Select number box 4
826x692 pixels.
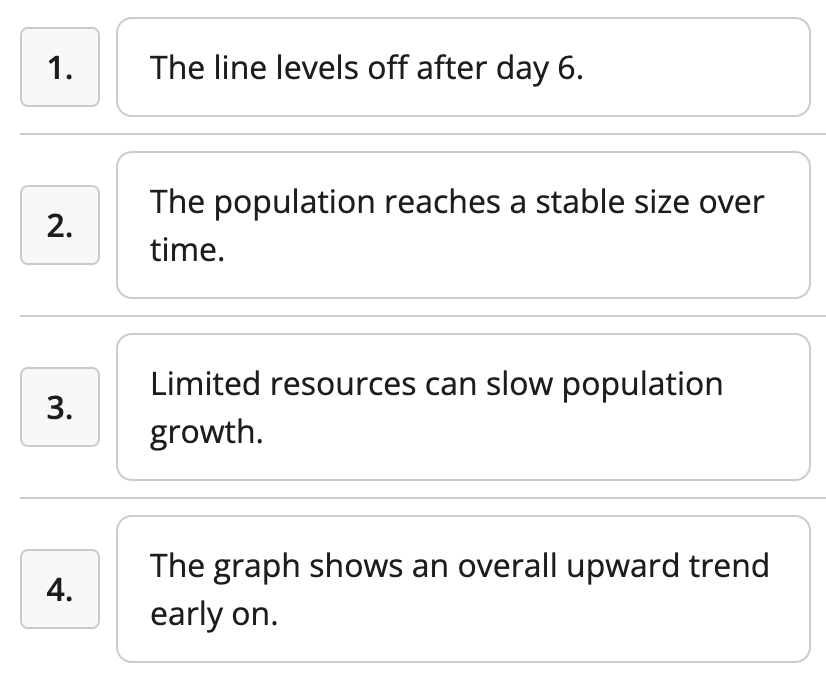click(x=60, y=589)
